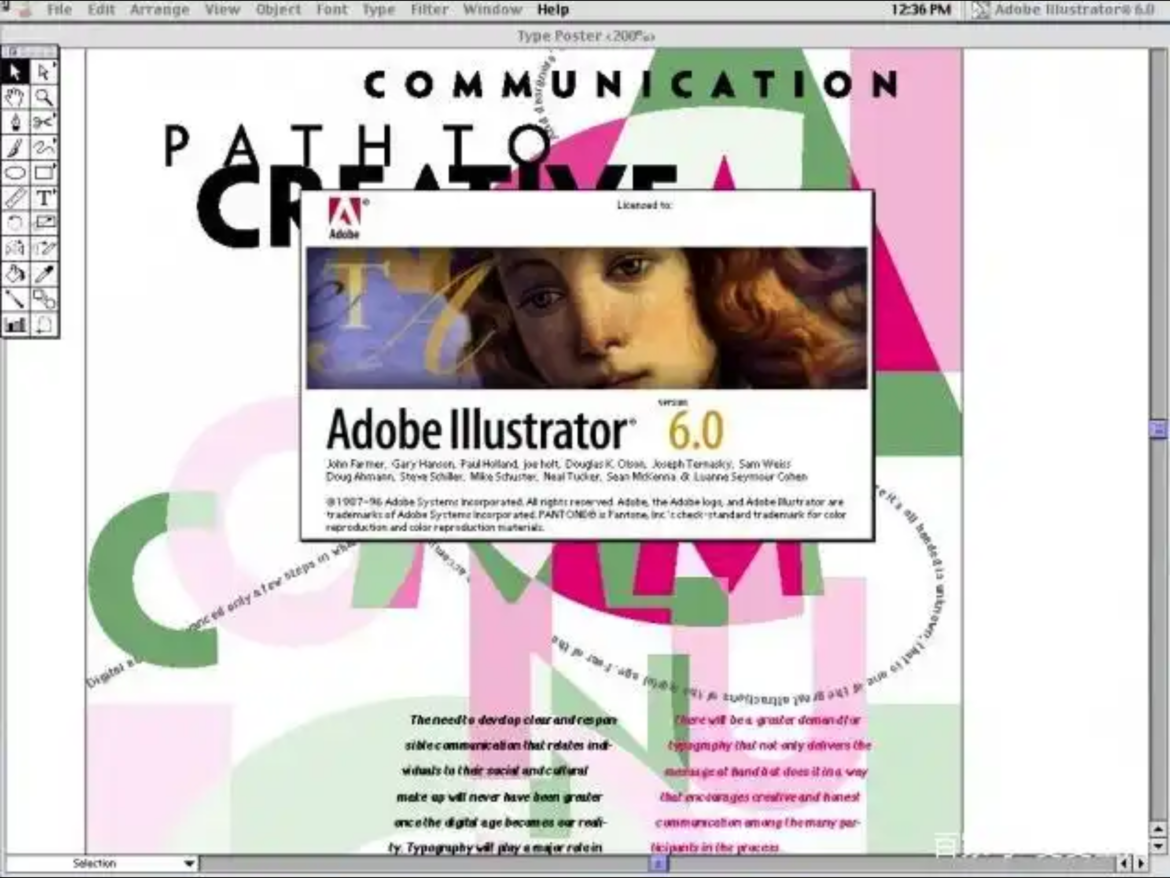Screen dimensions: 1170x878
Task: Pick the Oval shape tool
Action: click(14, 173)
